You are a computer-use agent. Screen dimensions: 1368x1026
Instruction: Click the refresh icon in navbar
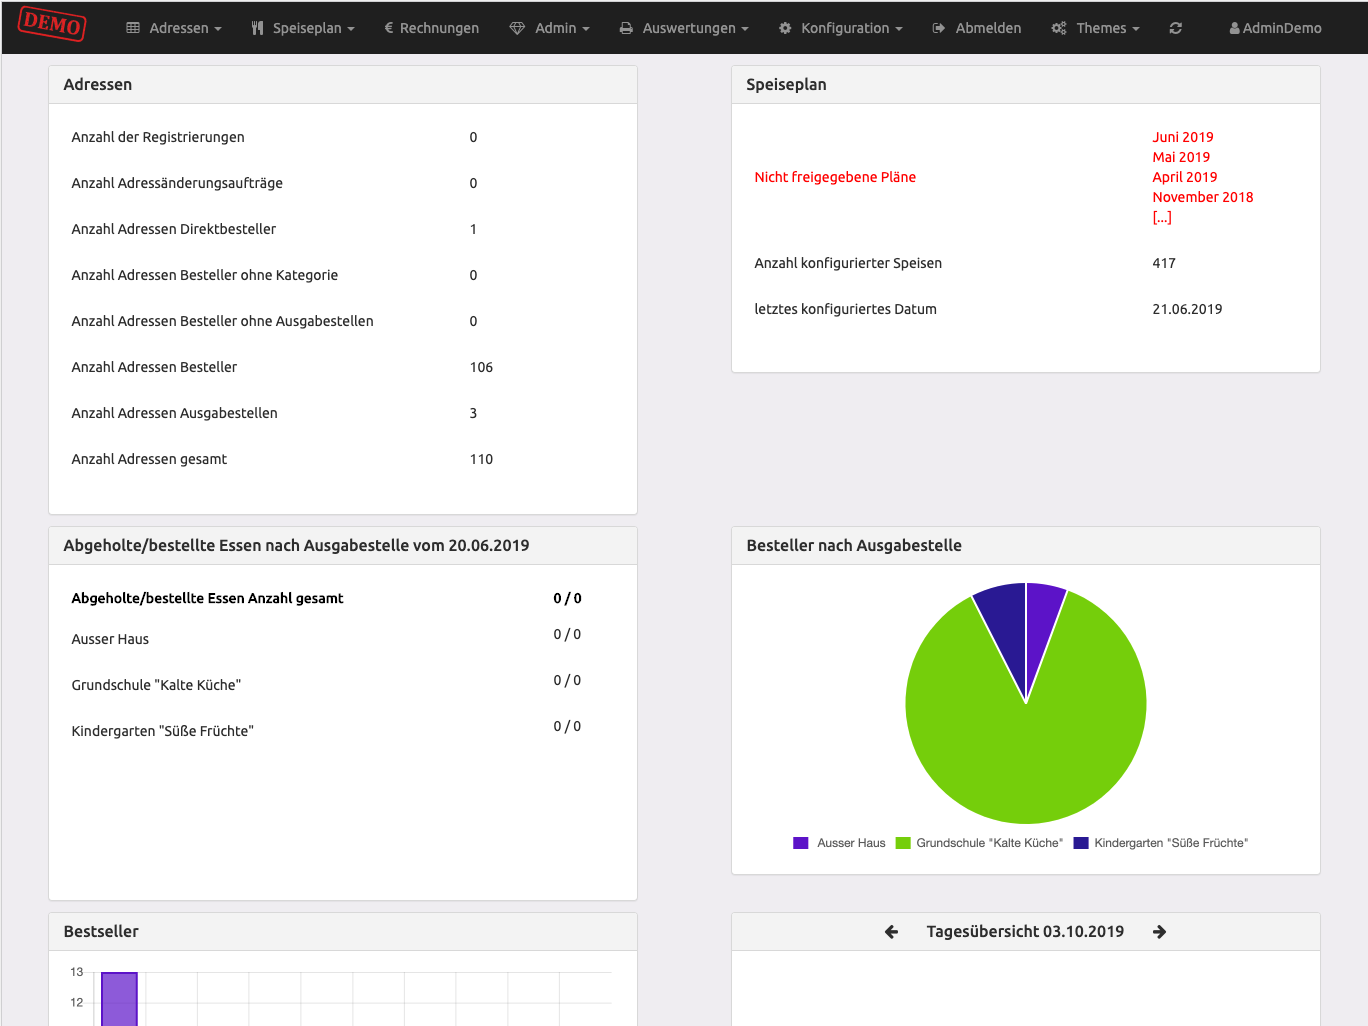(1176, 28)
